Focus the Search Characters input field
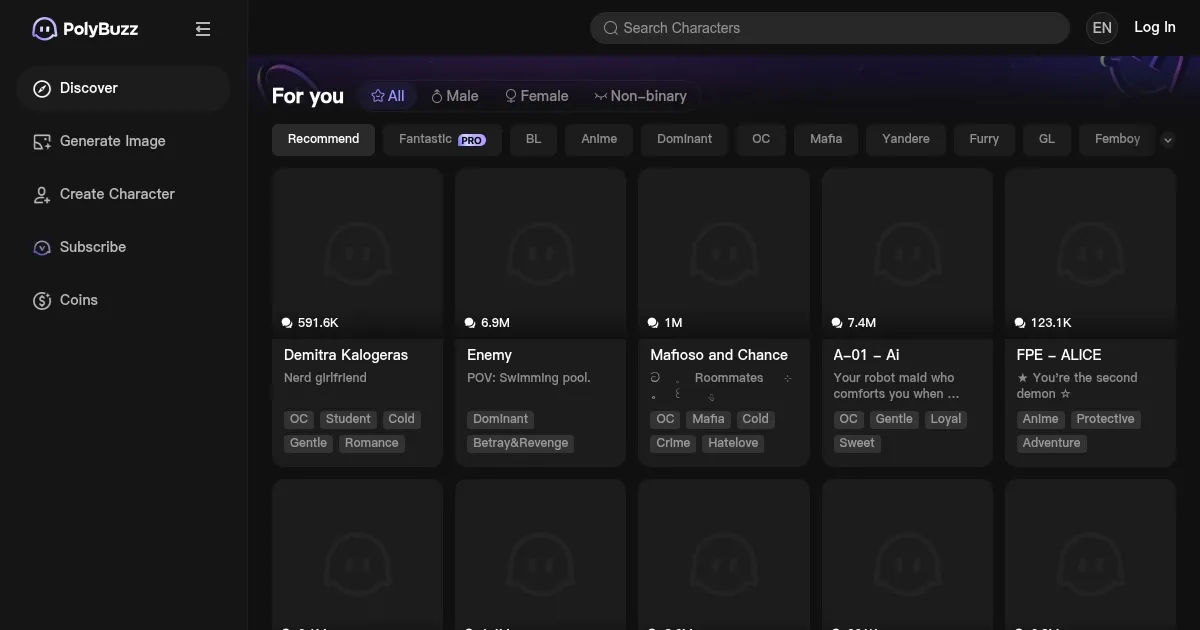The image size is (1200, 630). coord(840,28)
